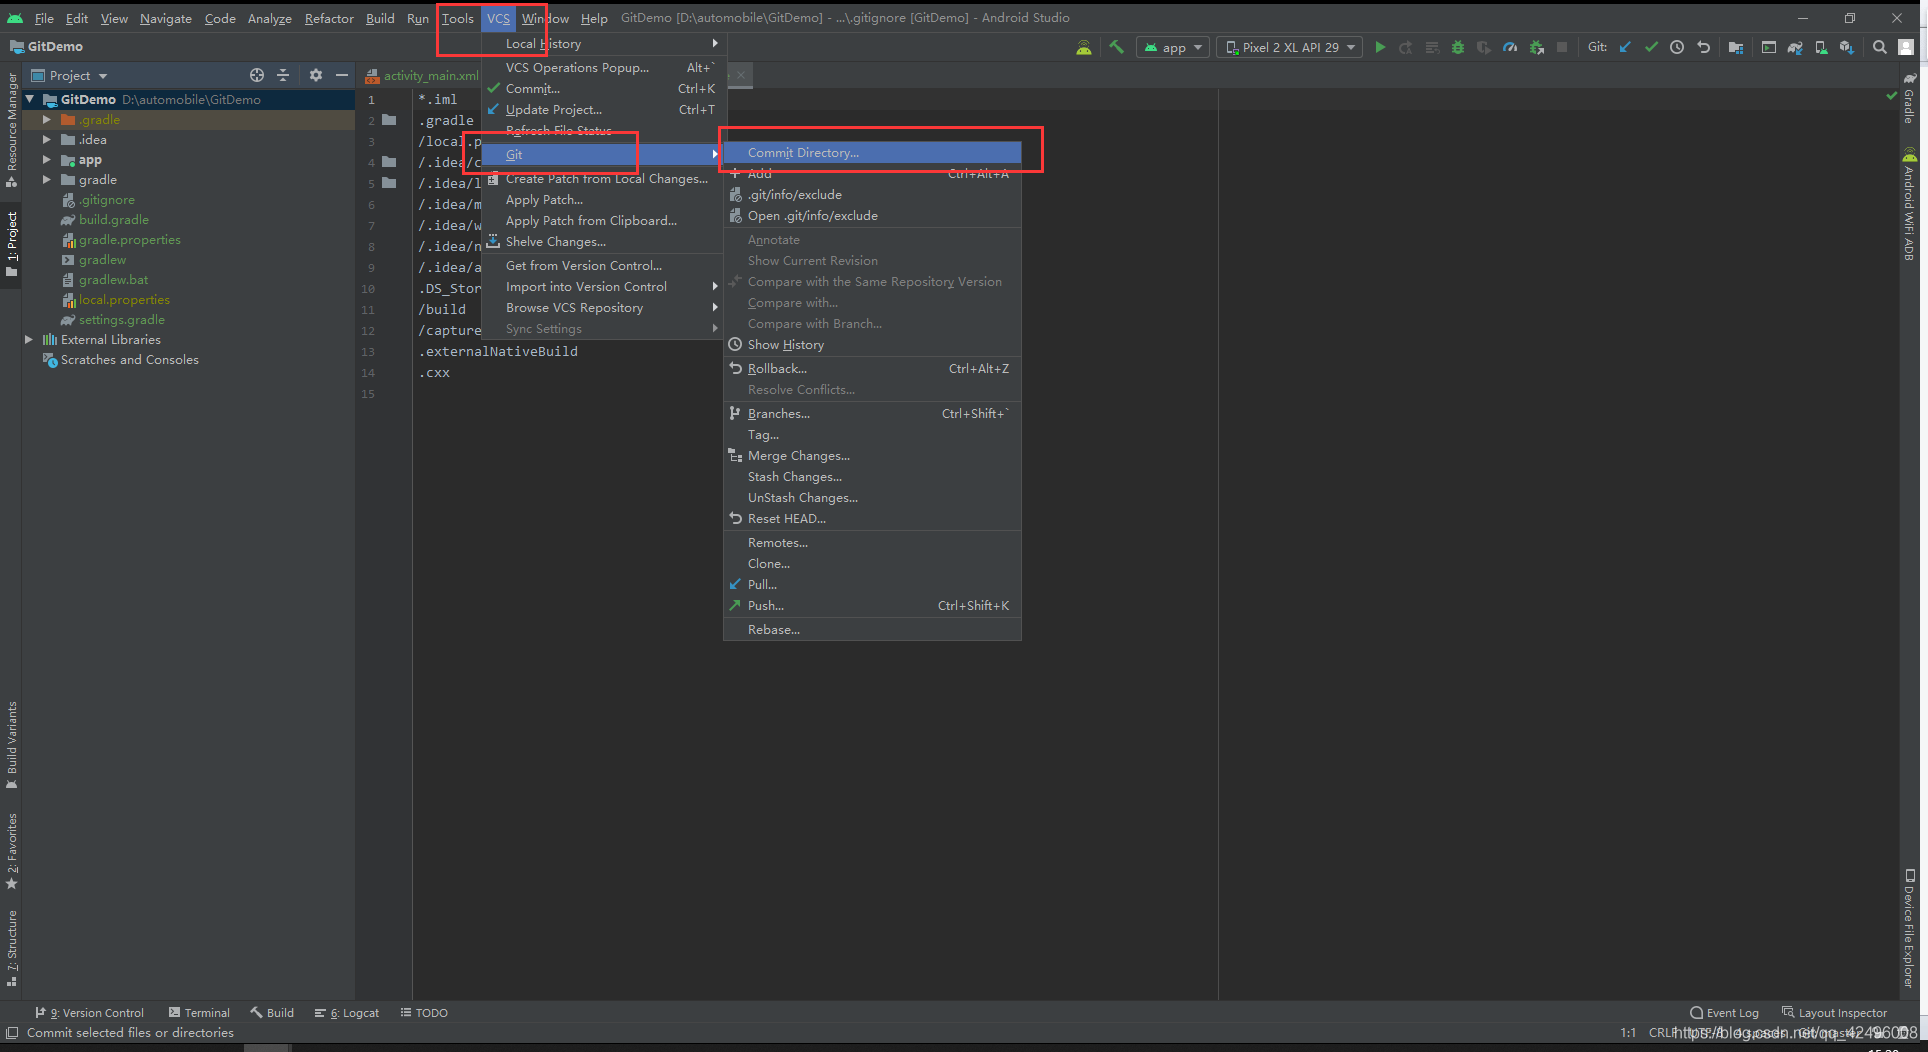This screenshot has width=1928, height=1052.
Task: Expand the .idea folder
Action: pos(46,139)
